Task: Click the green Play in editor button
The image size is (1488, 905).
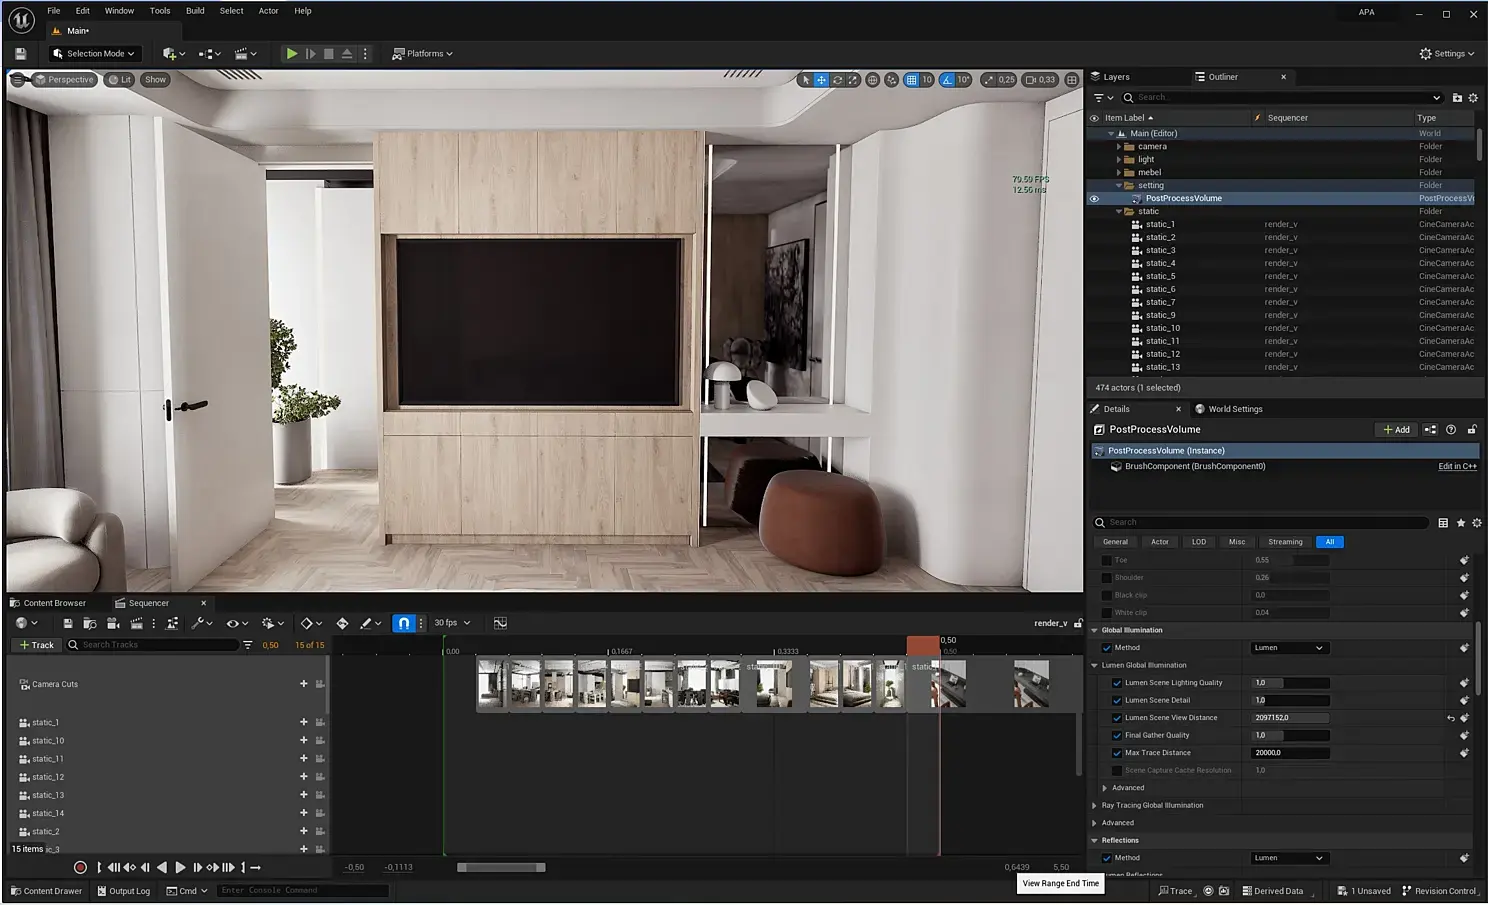Action: tap(291, 54)
